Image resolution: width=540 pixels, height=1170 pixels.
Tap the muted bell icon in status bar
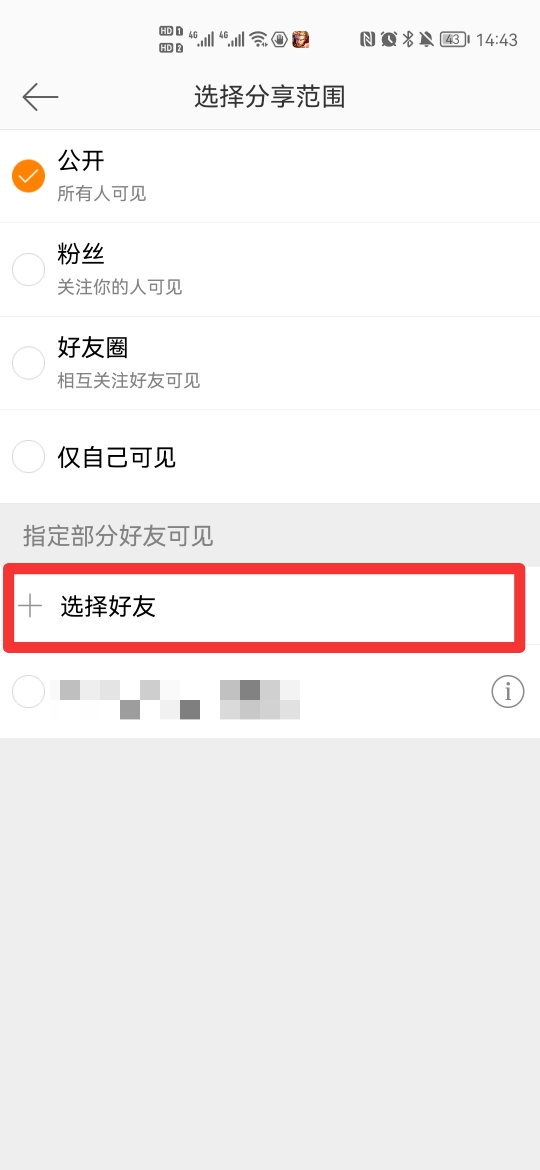click(426, 40)
